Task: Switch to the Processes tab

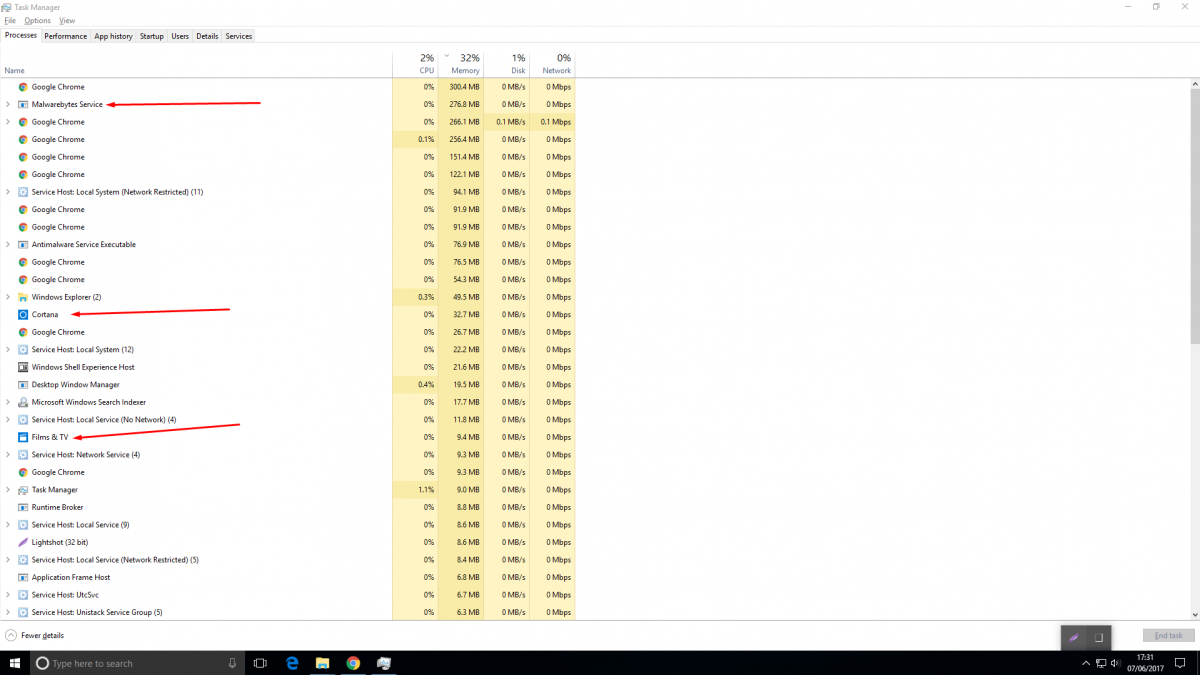Action: click(x=21, y=36)
